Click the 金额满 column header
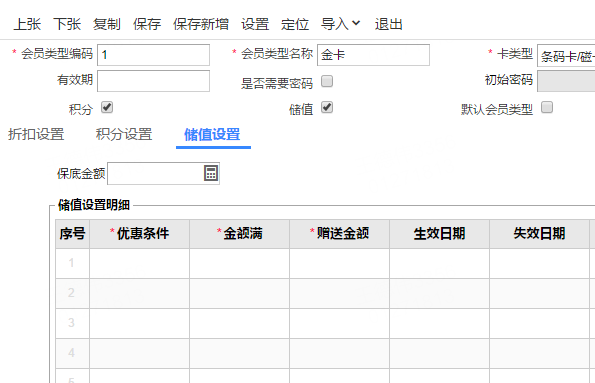Viewport: 595px width, 383px height. click(239, 233)
